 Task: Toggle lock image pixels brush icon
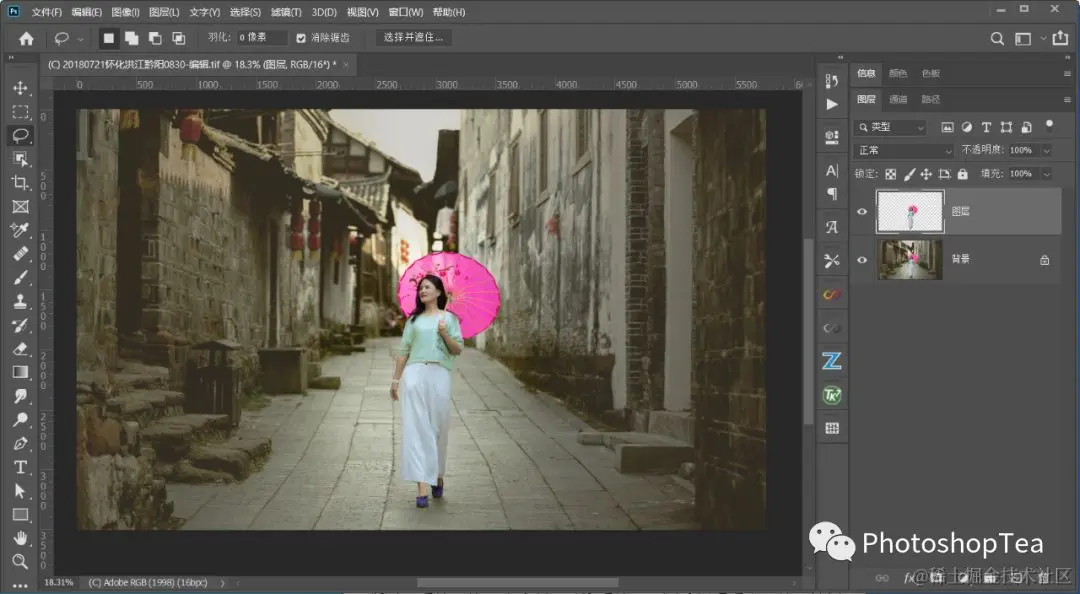pyautogui.click(x=909, y=174)
